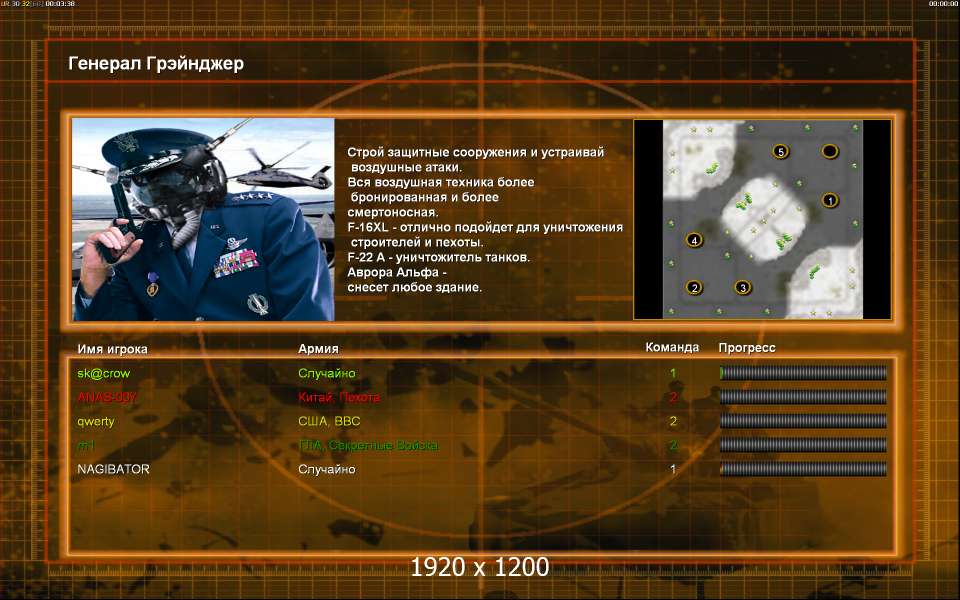Click start position marker 5 on minimap

pos(780,151)
